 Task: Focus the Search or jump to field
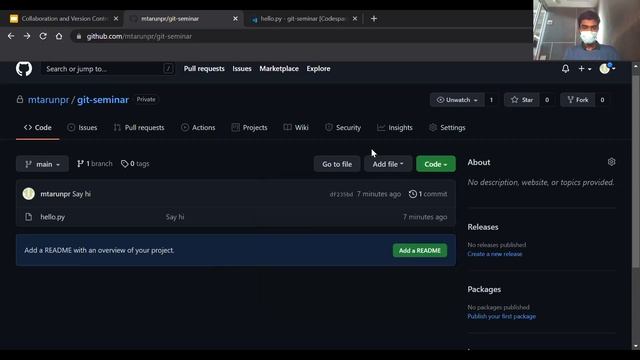click(x=108, y=69)
